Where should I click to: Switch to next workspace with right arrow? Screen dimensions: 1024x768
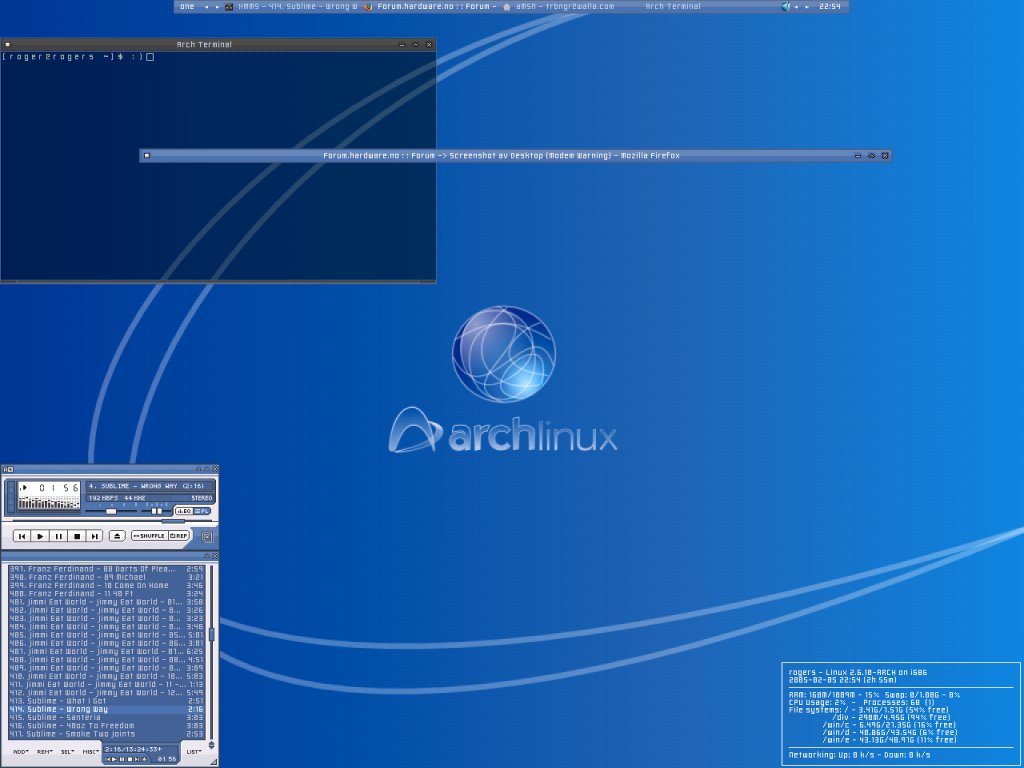tap(217, 7)
